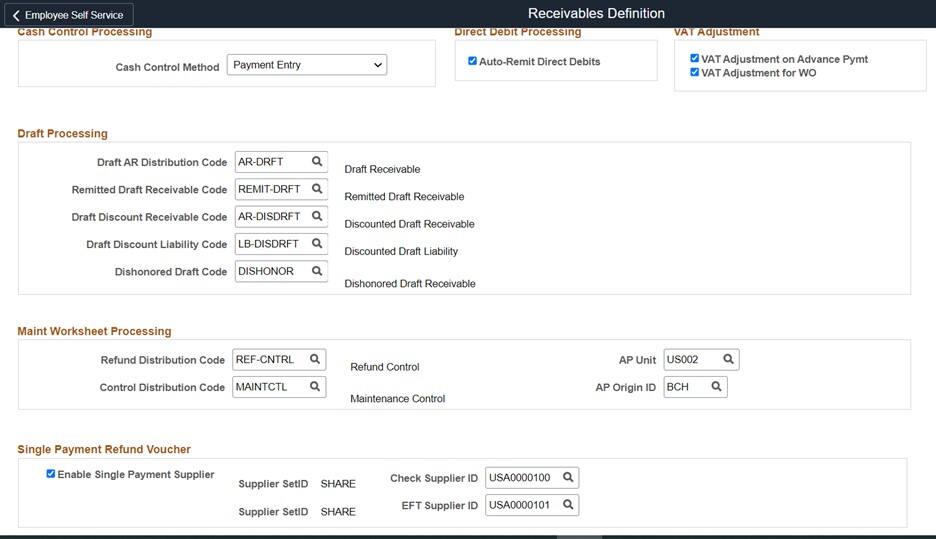Open lookup for Refund Distribution Code
Screen dimensions: 936x539
315,359
